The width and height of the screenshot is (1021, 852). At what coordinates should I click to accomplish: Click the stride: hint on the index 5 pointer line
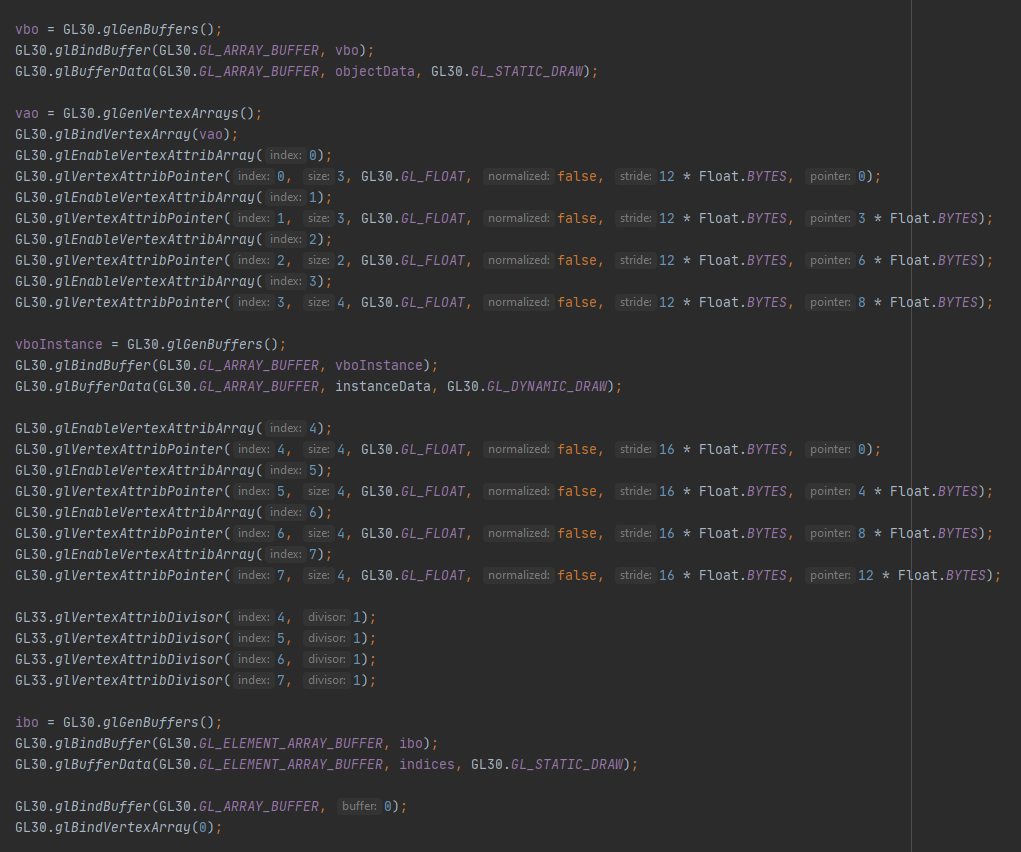tap(636, 491)
